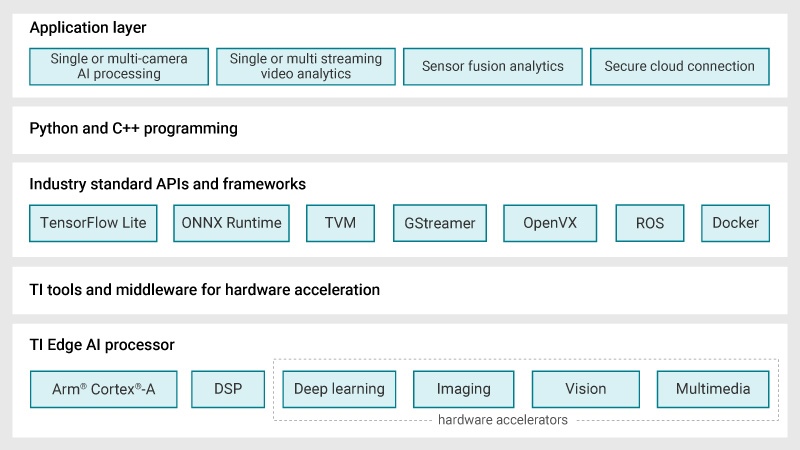Image resolution: width=800 pixels, height=450 pixels.
Task: Choose the Multimedia accelerator box
Action: click(x=713, y=389)
